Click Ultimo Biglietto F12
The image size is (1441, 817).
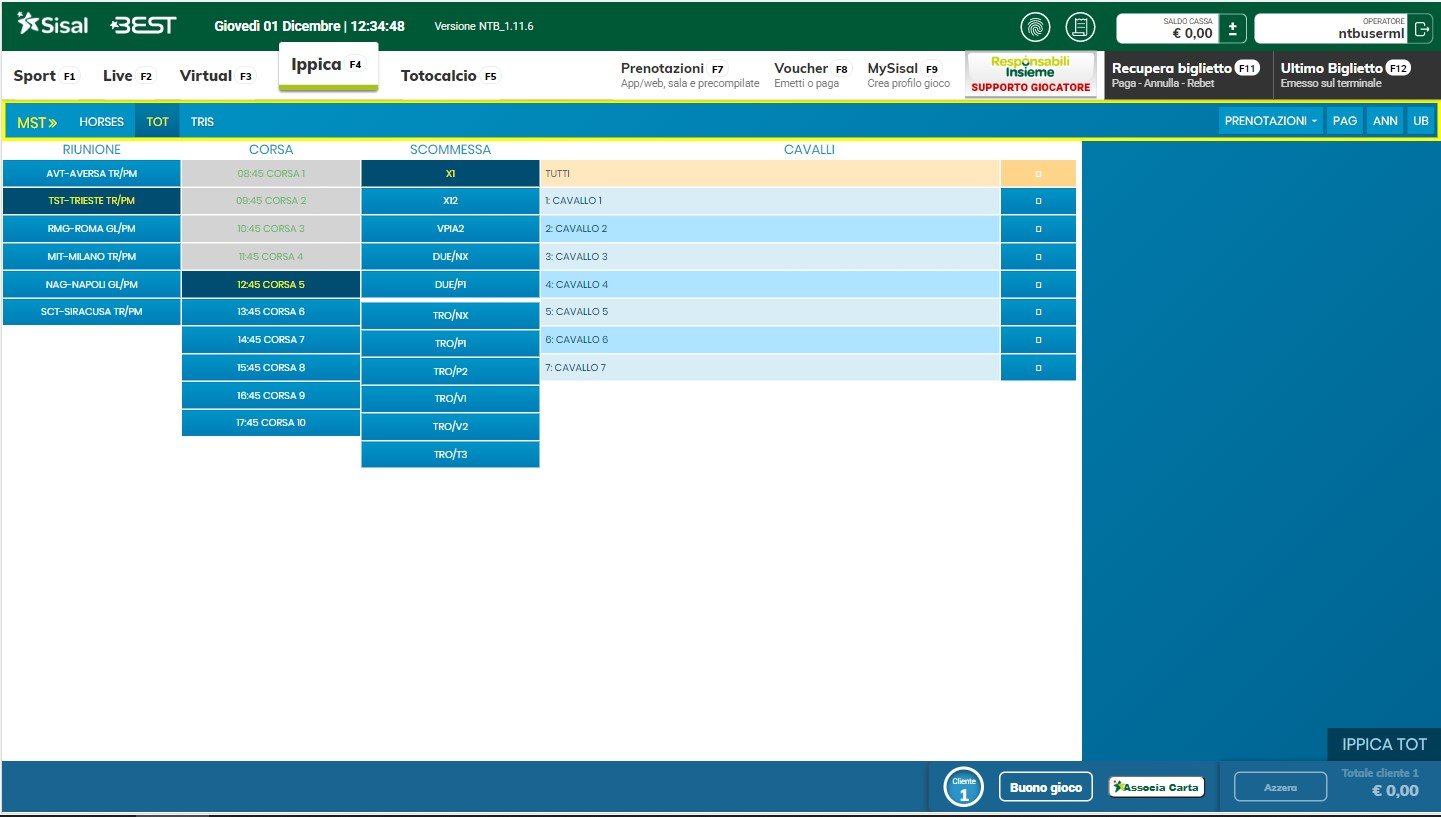click(1357, 75)
